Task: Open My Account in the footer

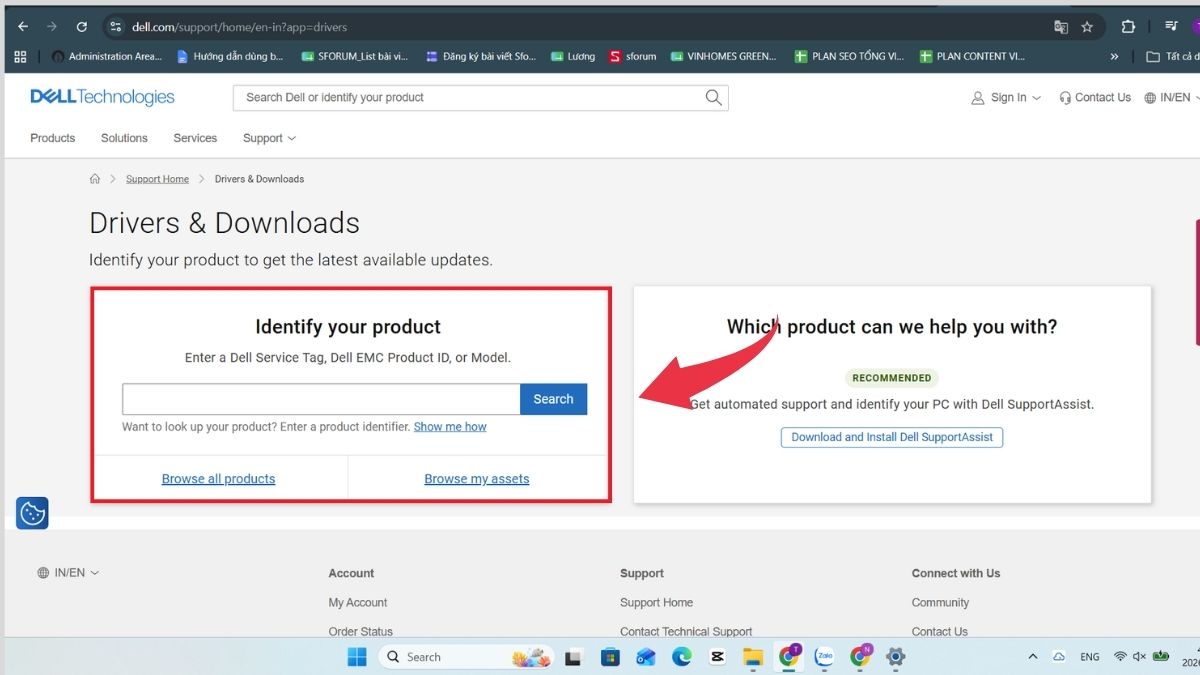Action: (358, 602)
